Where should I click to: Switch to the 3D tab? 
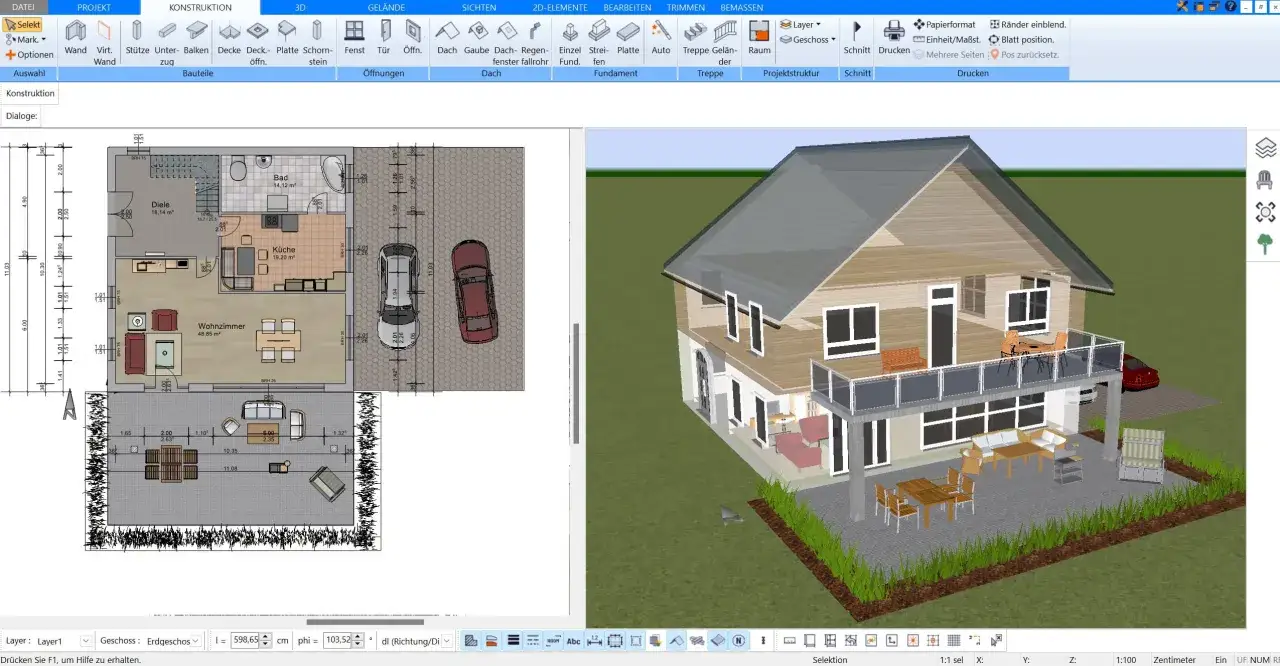pyautogui.click(x=300, y=7)
